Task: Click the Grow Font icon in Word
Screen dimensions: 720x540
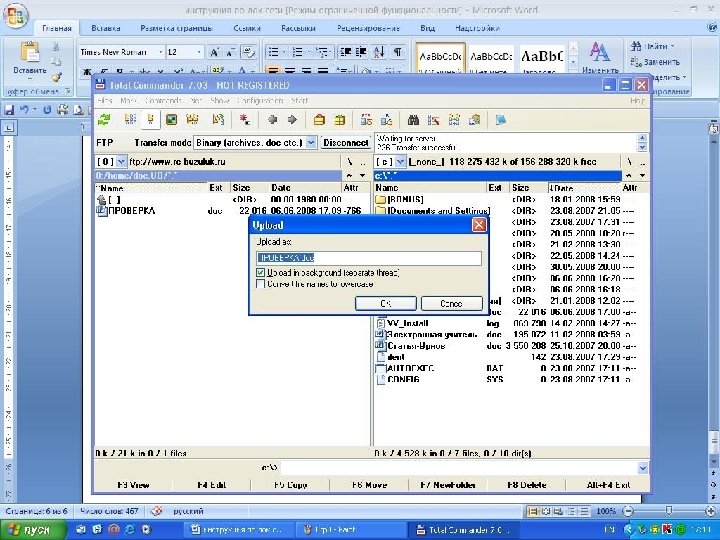Action: 214,52
